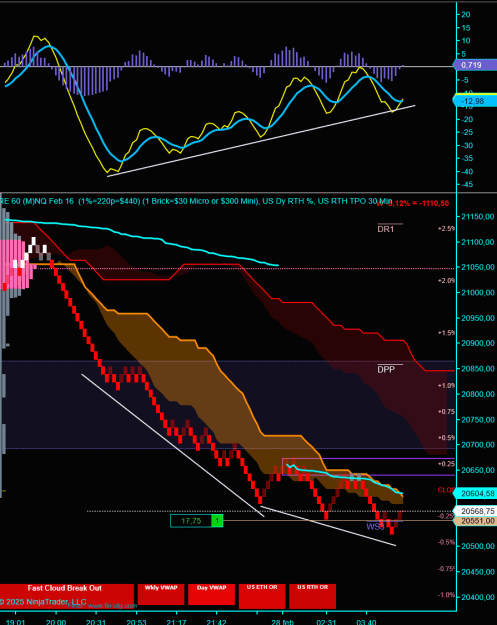Select the DPP pivot level label
The image size is (497, 625).
386,369
